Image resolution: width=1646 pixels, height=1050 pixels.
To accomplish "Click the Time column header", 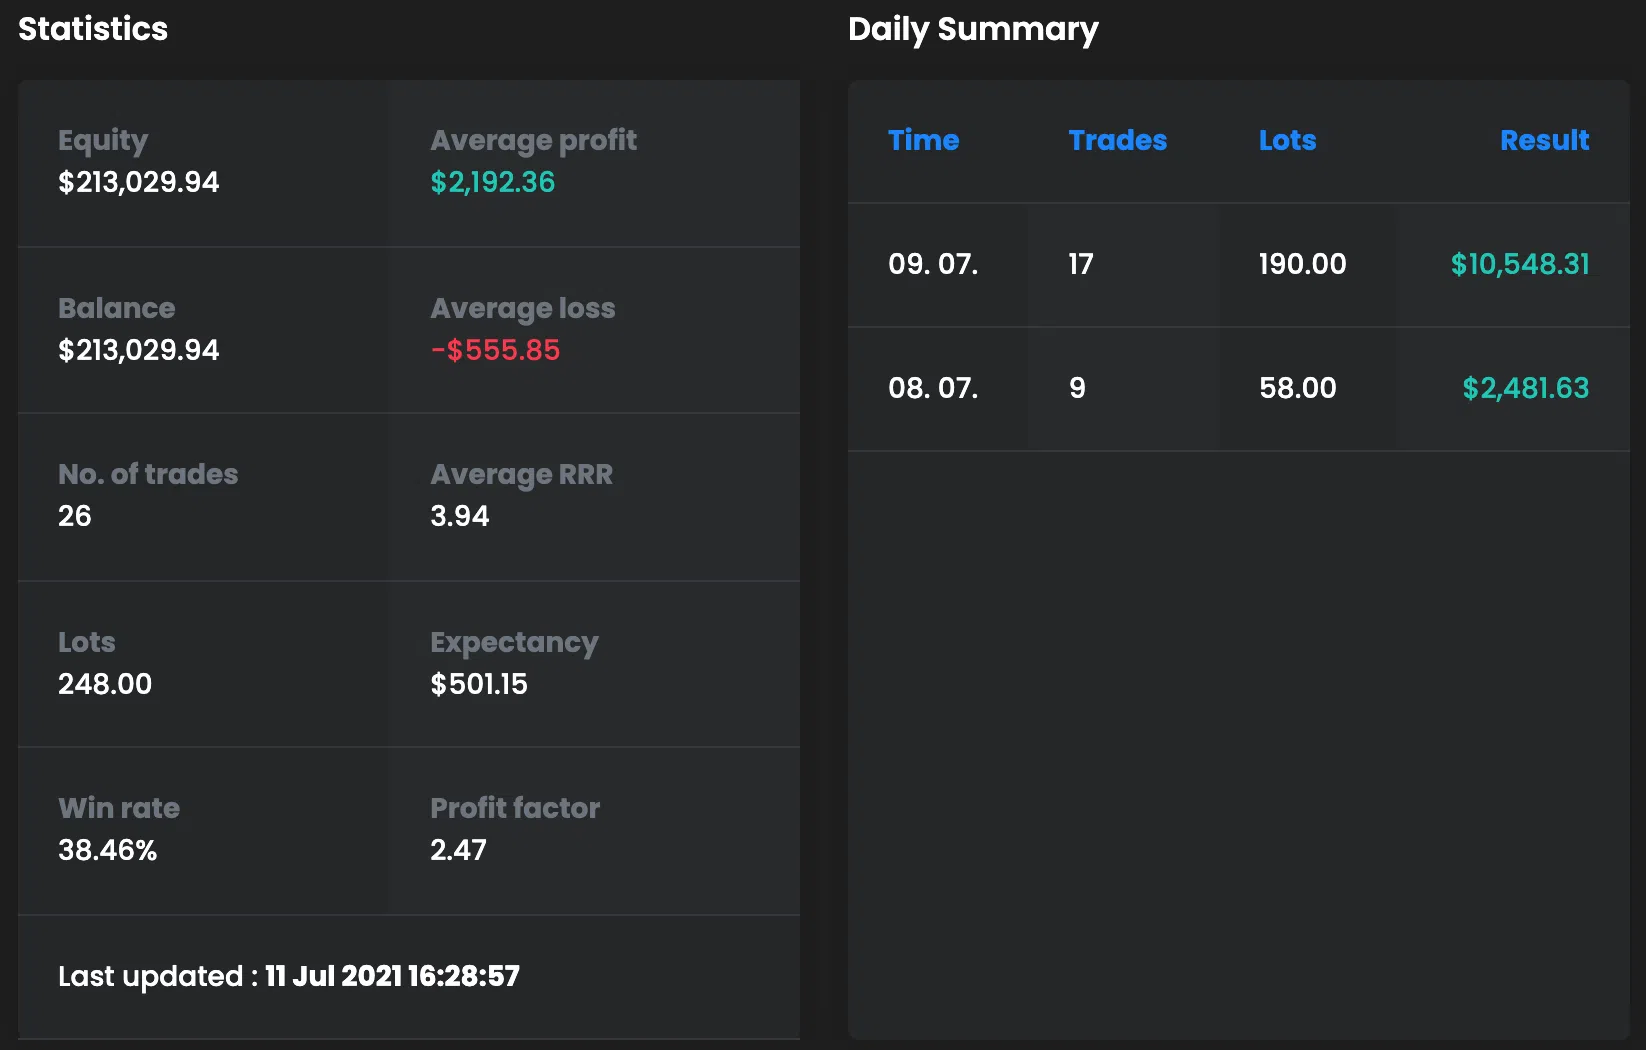I will click(x=923, y=141).
